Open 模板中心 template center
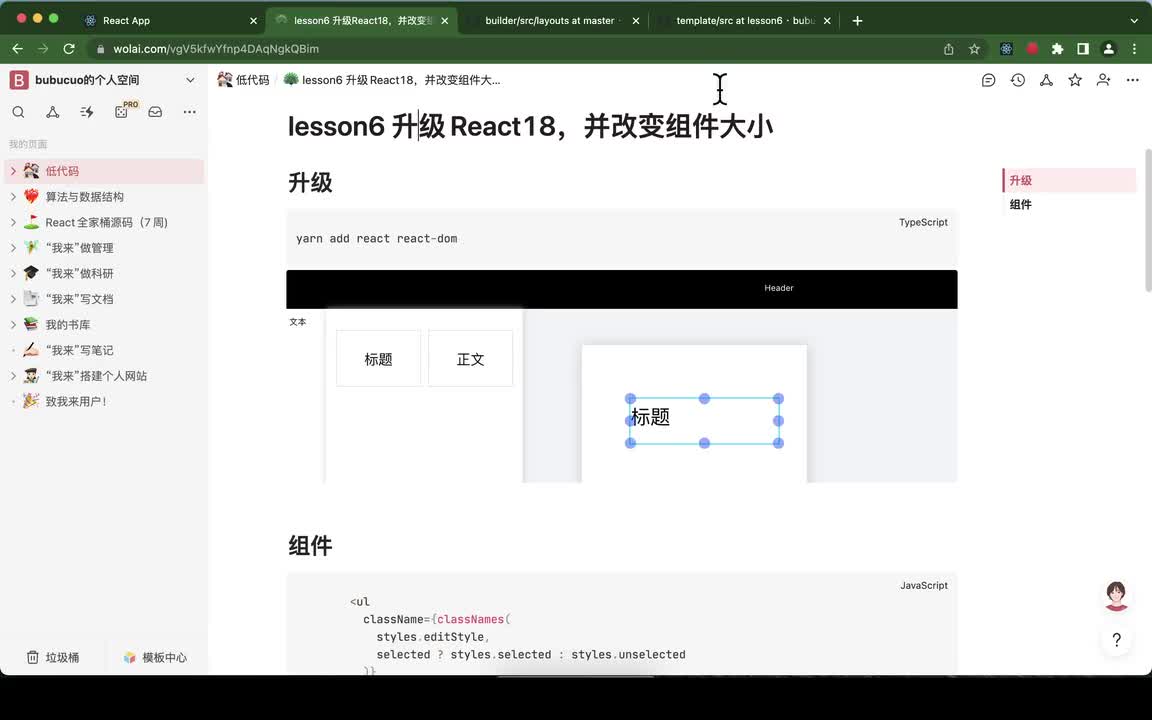Image resolution: width=1152 pixels, height=720 pixels. pos(155,658)
